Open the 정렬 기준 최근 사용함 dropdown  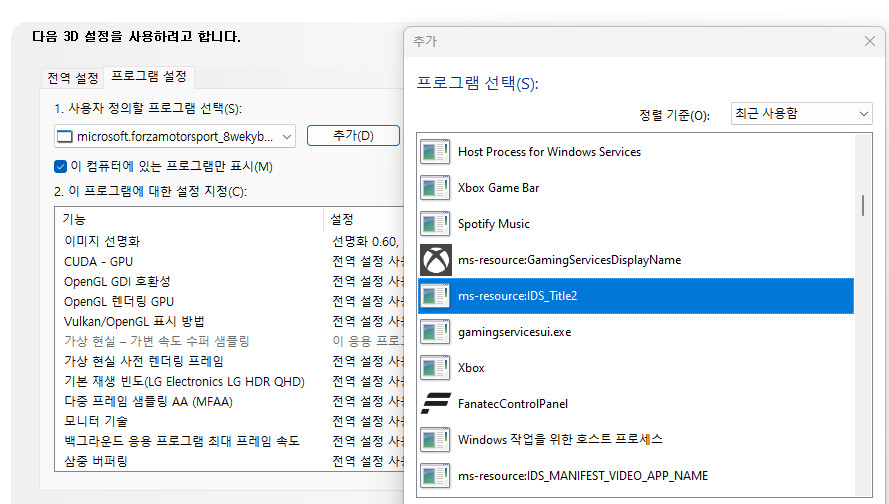click(801, 113)
